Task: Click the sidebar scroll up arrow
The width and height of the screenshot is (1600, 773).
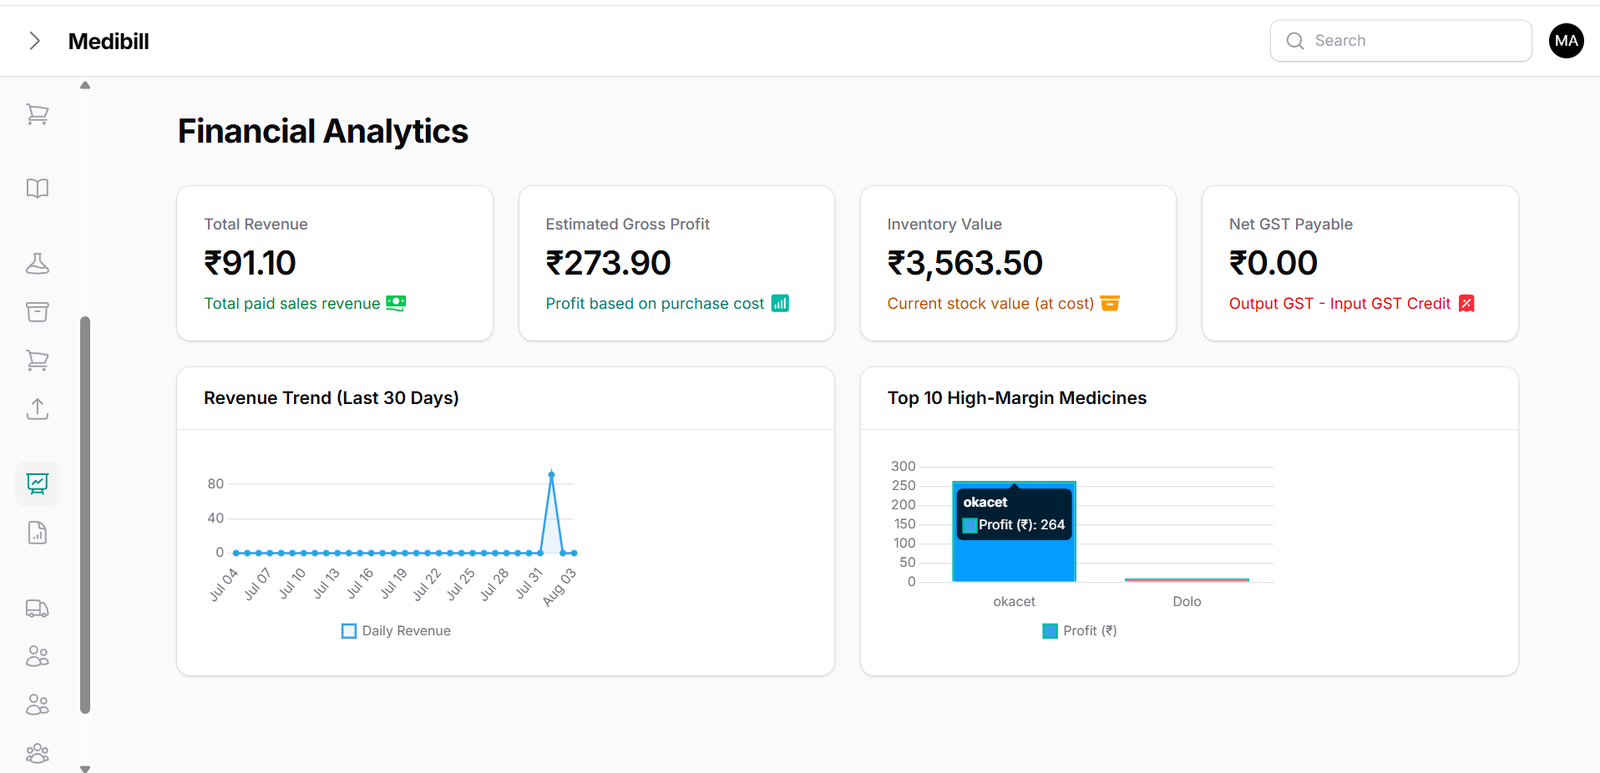Action: [x=85, y=85]
